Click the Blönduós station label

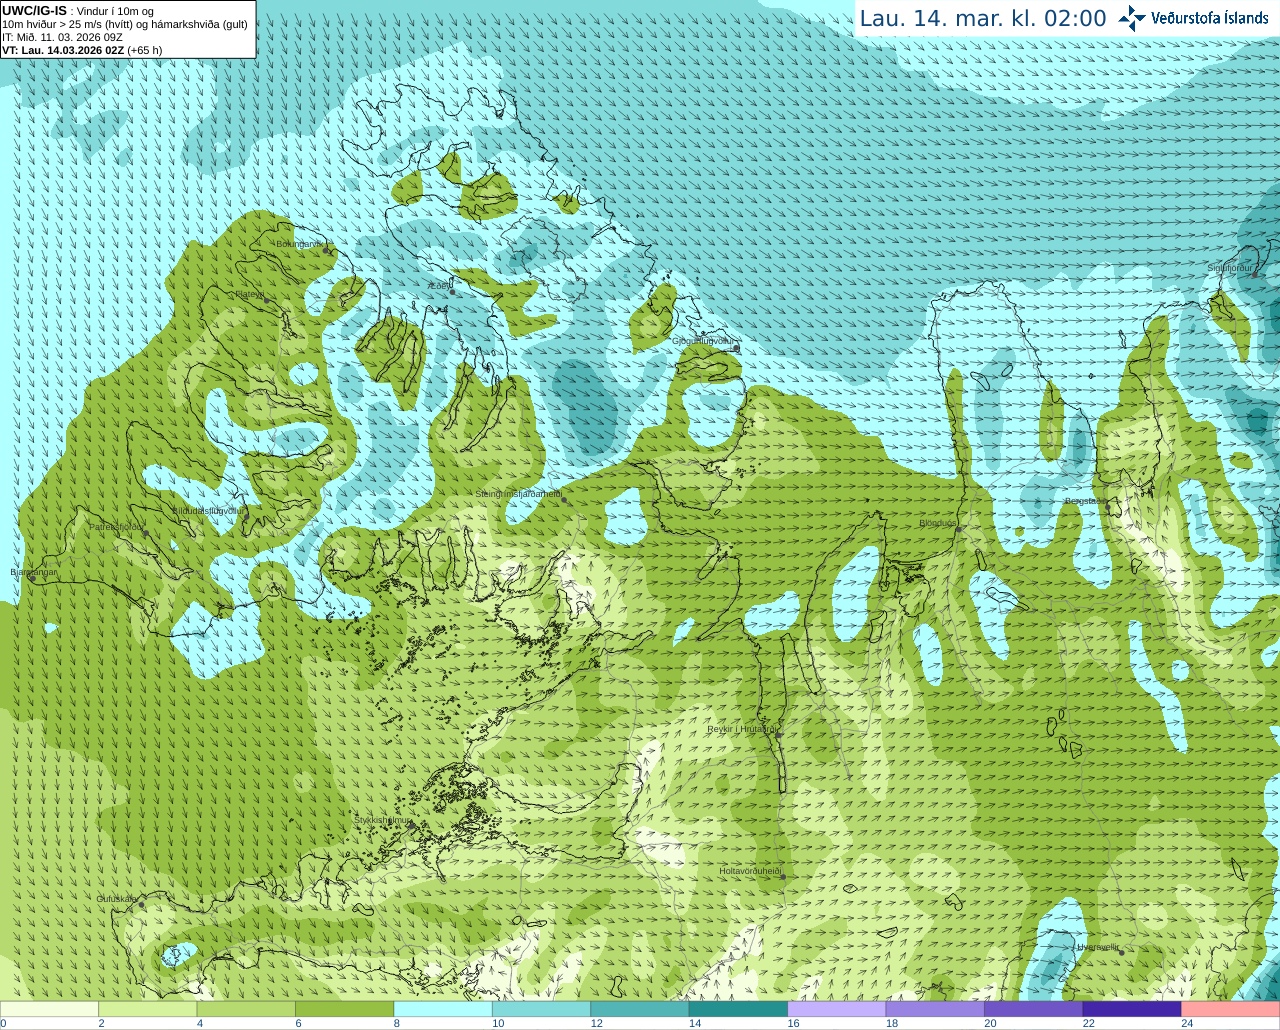pyautogui.click(x=937, y=523)
